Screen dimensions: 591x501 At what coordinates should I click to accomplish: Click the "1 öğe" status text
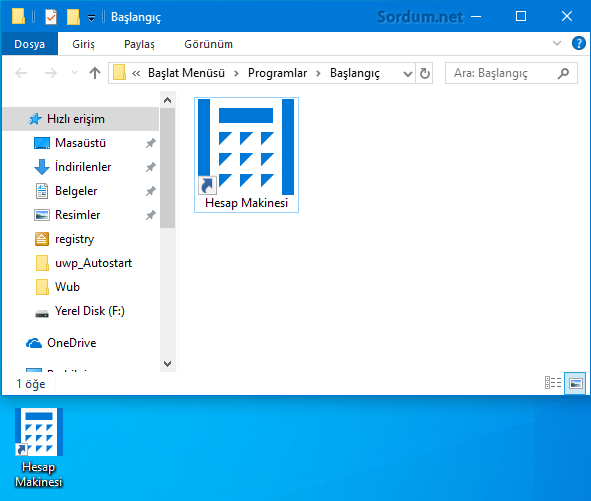(x=31, y=384)
